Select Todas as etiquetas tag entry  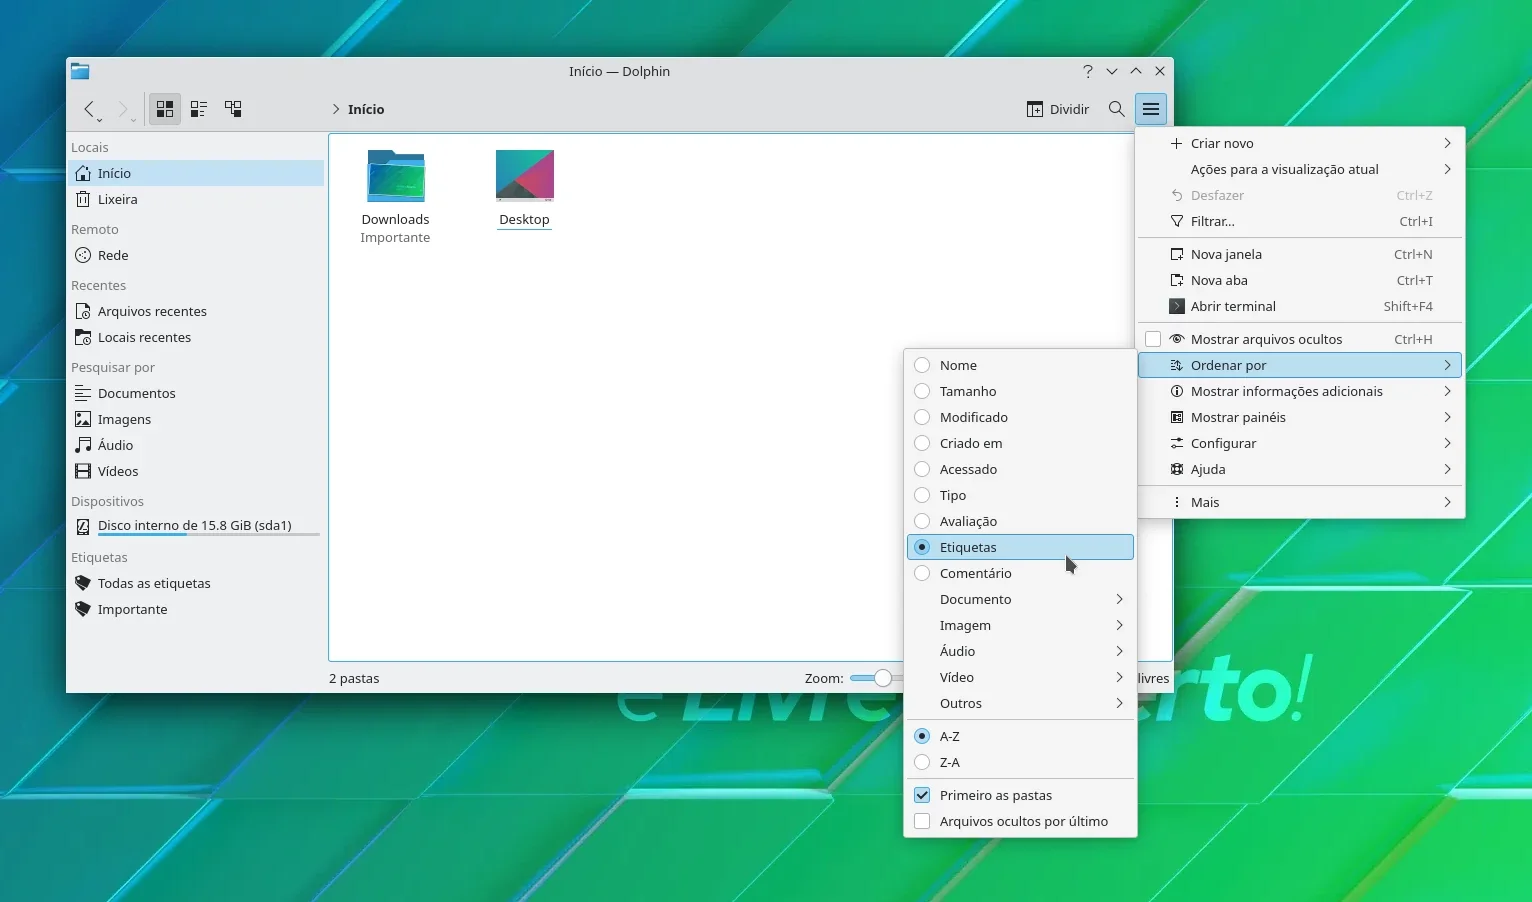[196, 583]
